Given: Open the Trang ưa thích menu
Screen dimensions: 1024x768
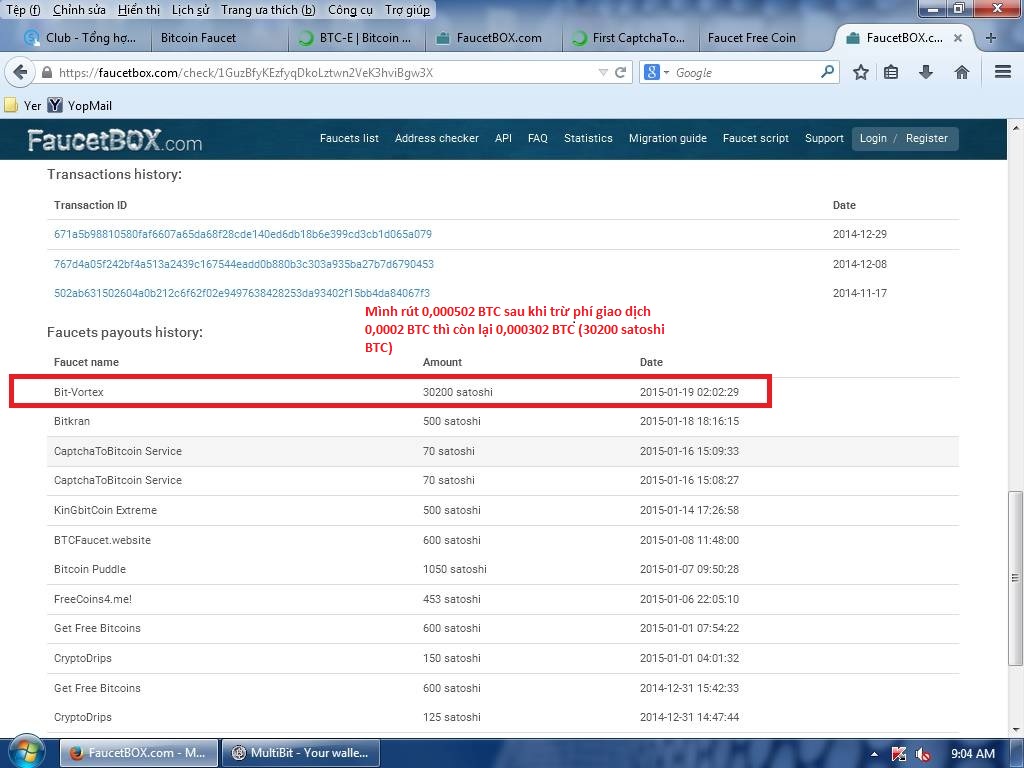Looking at the screenshot, I should tap(268, 10).
